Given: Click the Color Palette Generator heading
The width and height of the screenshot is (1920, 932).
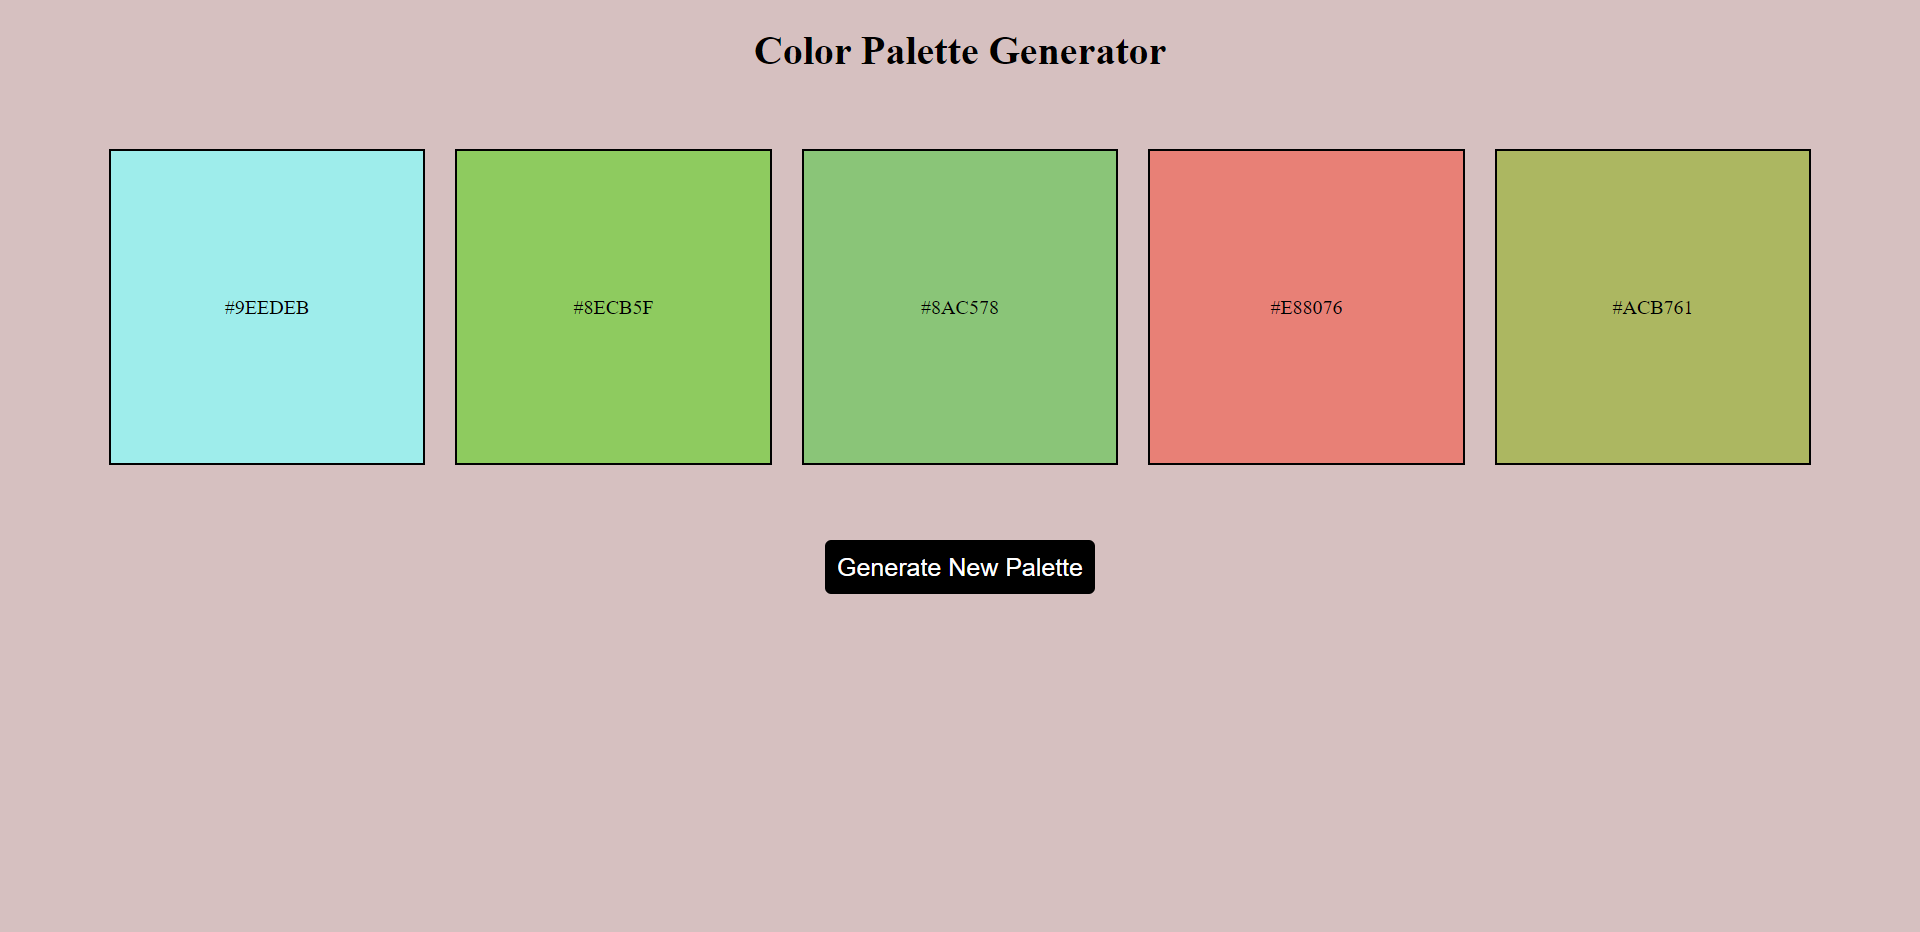Looking at the screenshot, I should tap(959, 51).
